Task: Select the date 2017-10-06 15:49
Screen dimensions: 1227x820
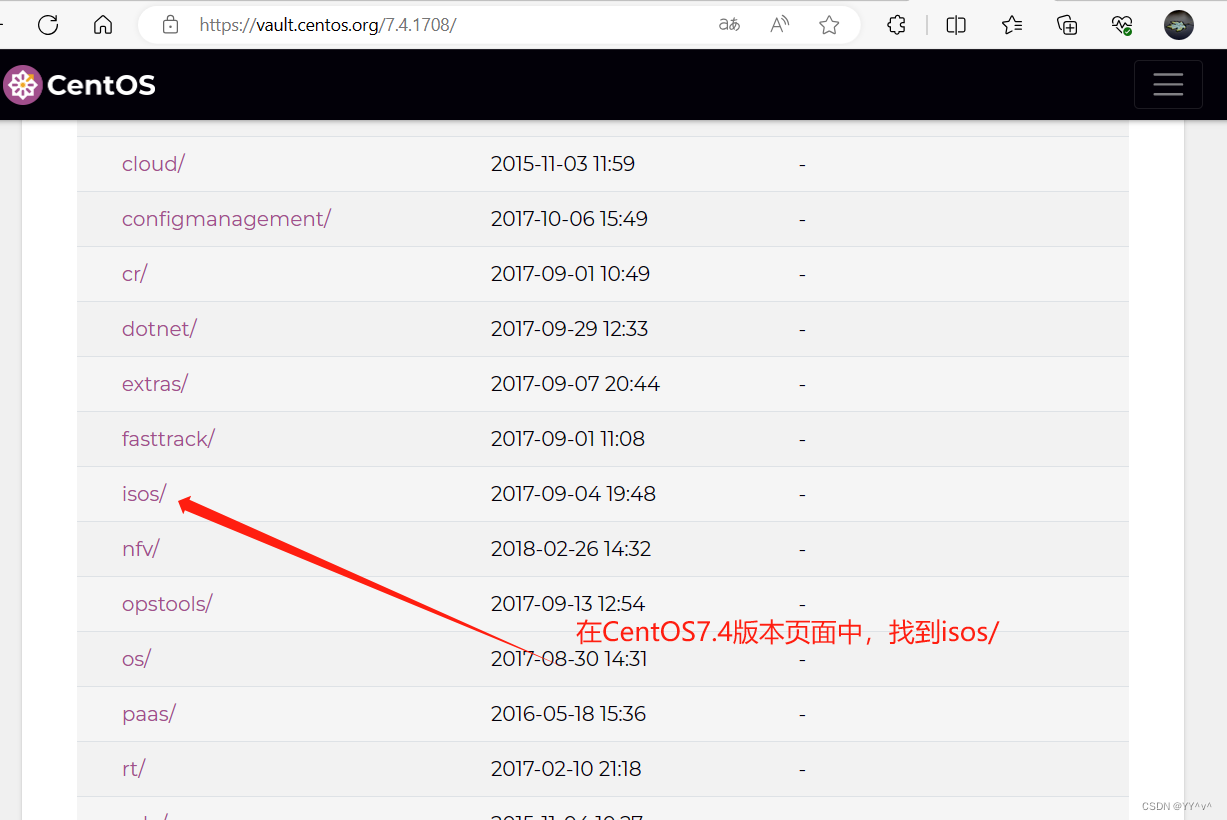Action: coord(569,219)
